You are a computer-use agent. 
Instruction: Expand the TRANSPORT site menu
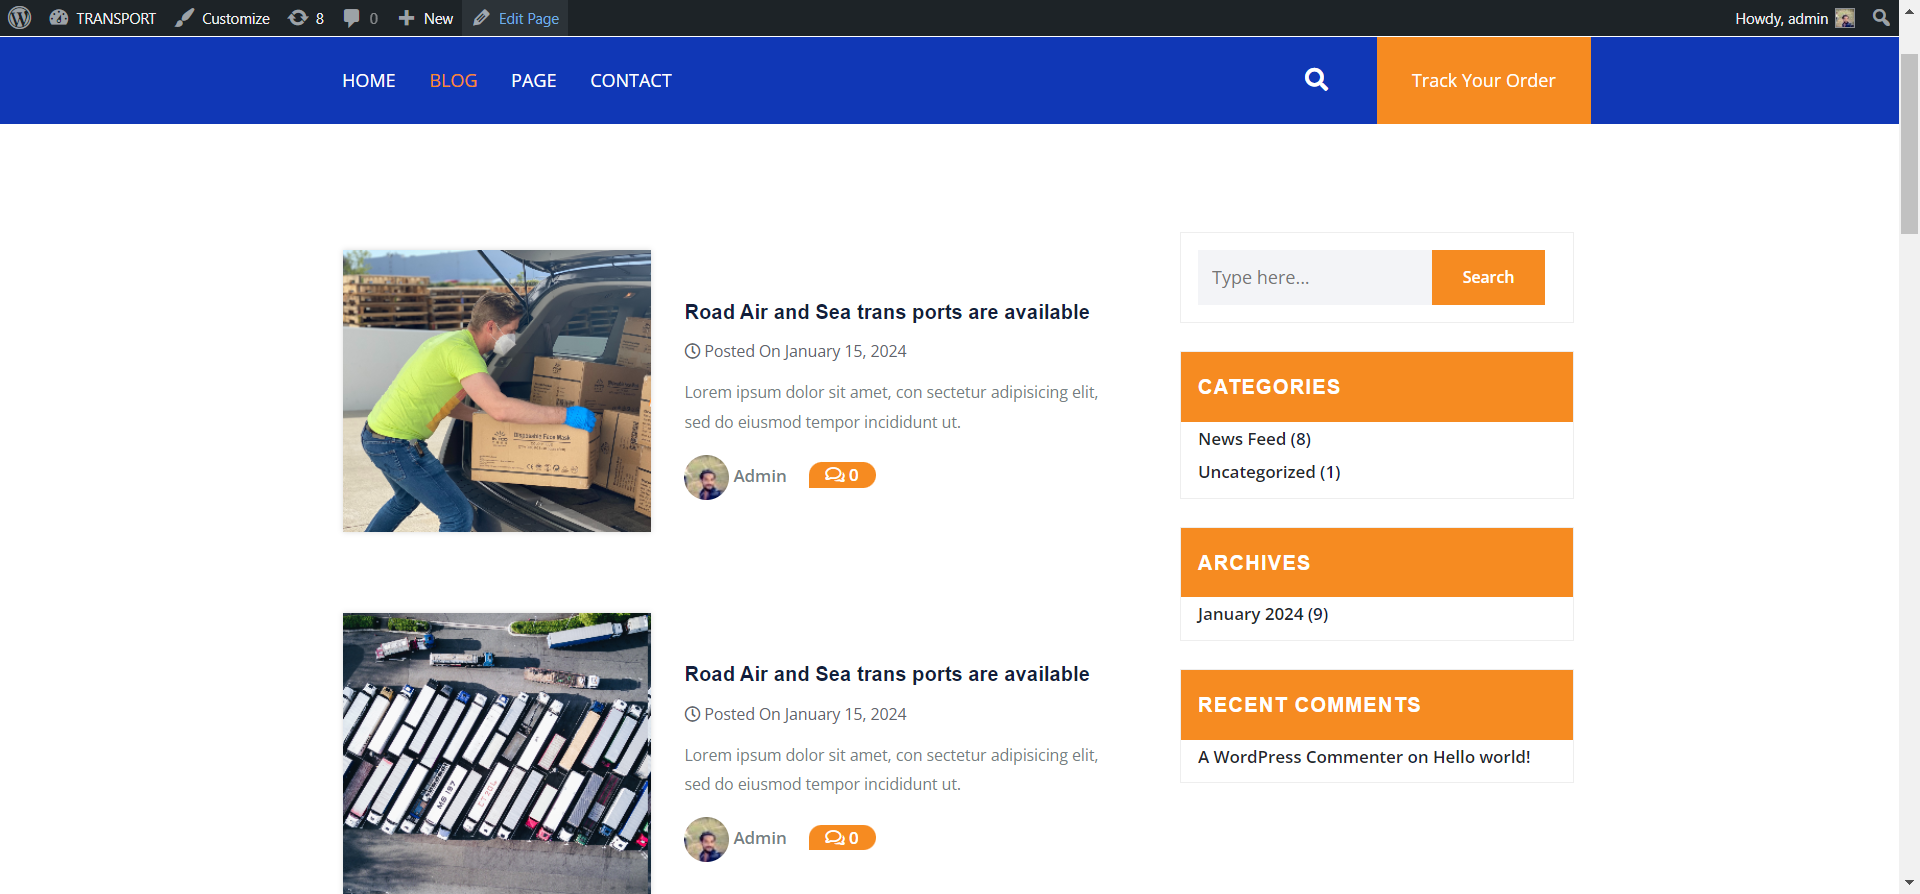[x=103, y=18]
